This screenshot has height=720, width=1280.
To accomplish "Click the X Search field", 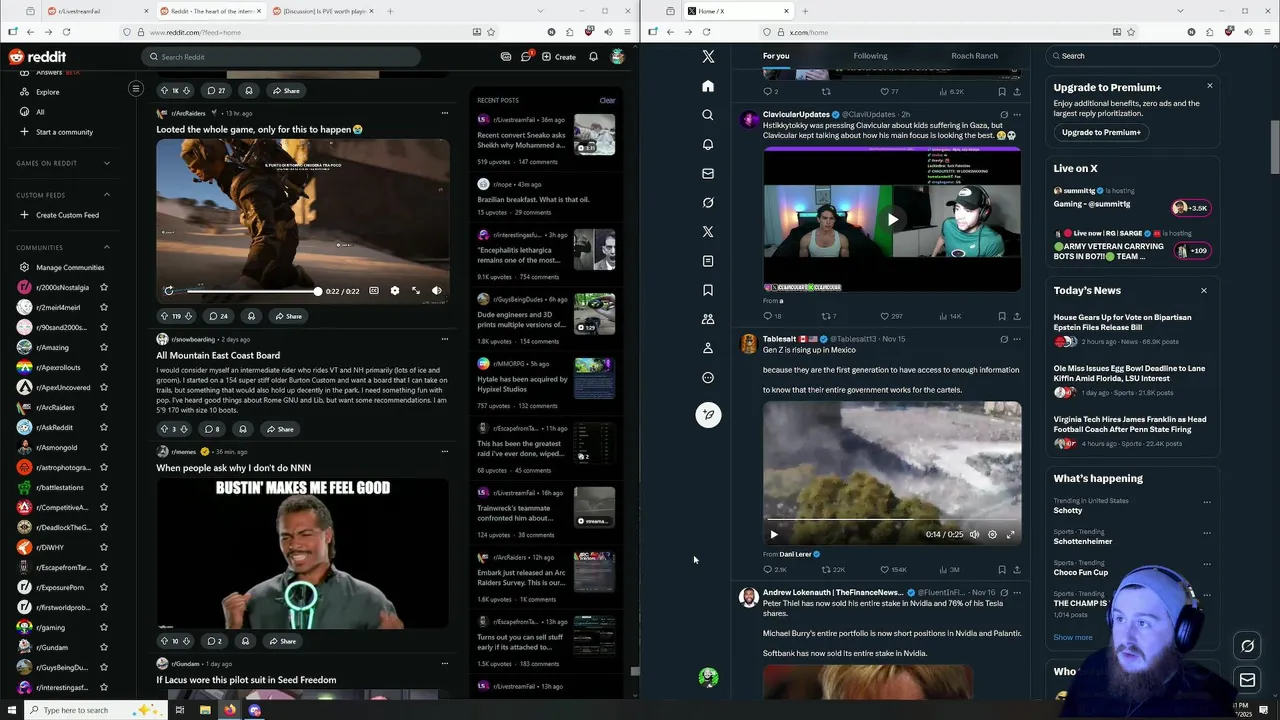I will [x=1132, y=56].
